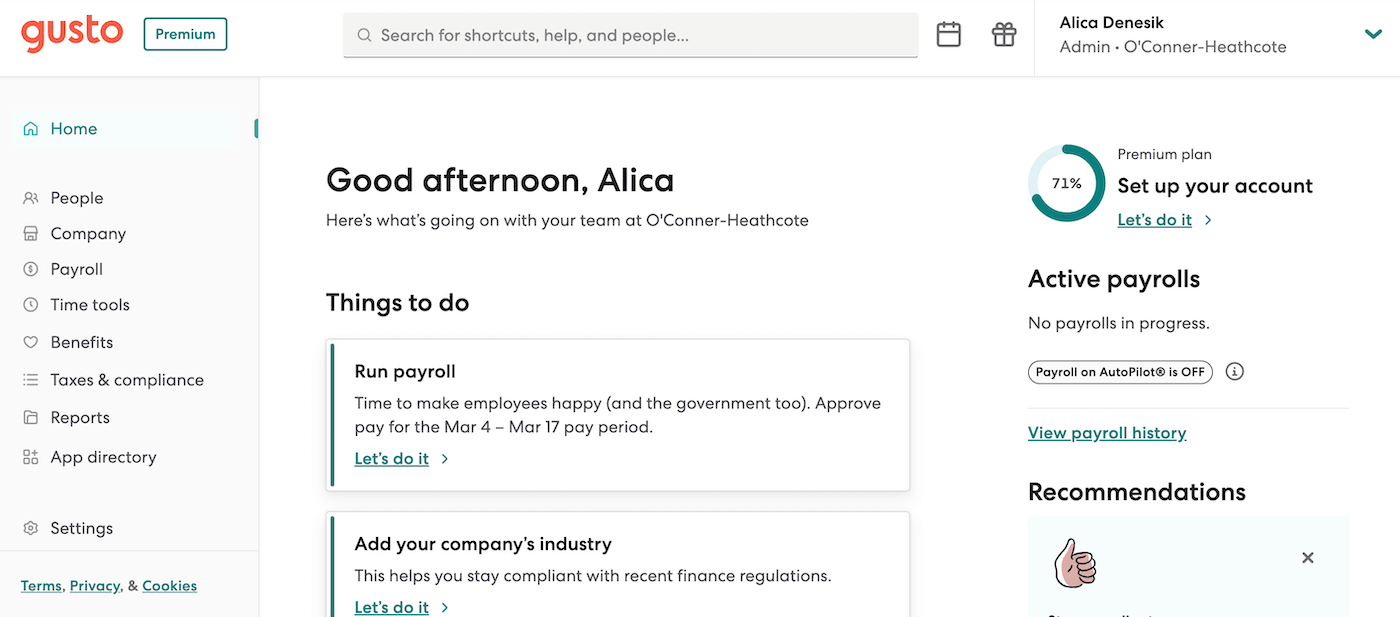Open Taxes & compliance in the sidebar
Image resolution: width=1400 pixels, height=617 pixels.
(x=113, y=380)
